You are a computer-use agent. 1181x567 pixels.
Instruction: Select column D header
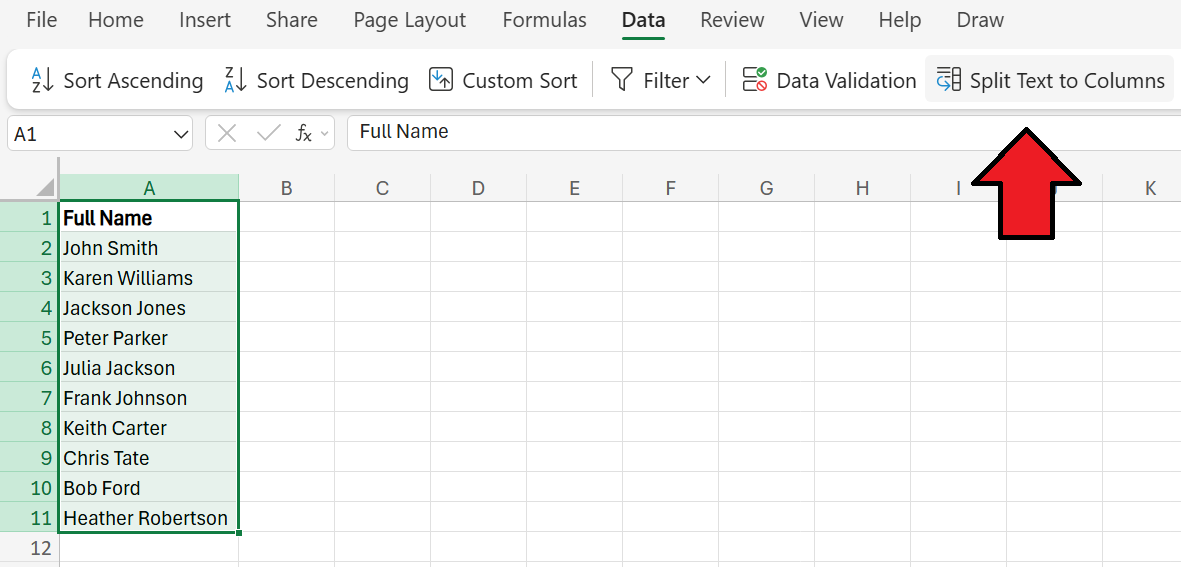(478, 188)
